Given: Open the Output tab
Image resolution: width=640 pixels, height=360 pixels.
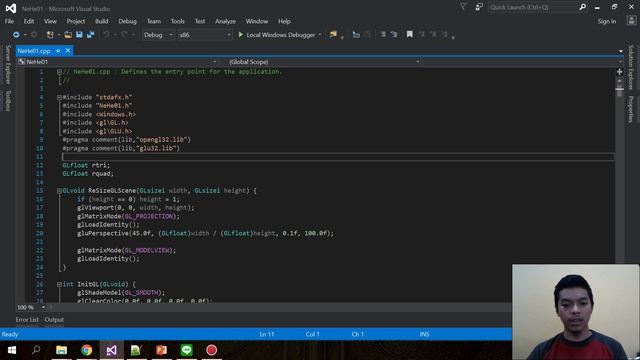Looking at the screenshot, I should (54, 320).
